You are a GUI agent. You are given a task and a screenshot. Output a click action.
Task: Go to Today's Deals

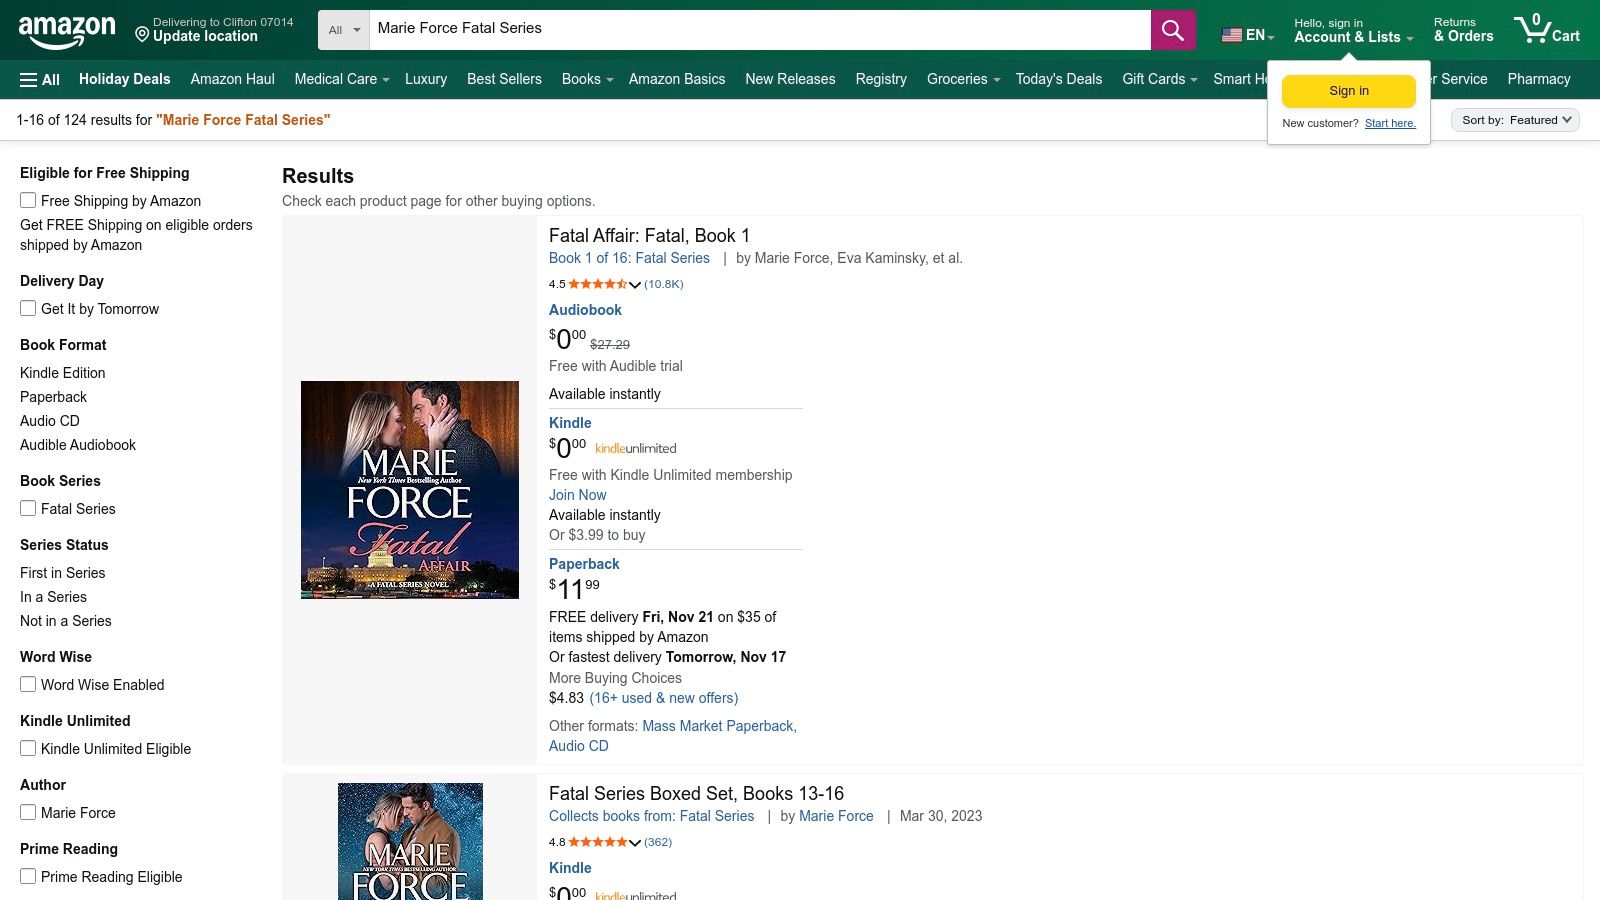1059,79
